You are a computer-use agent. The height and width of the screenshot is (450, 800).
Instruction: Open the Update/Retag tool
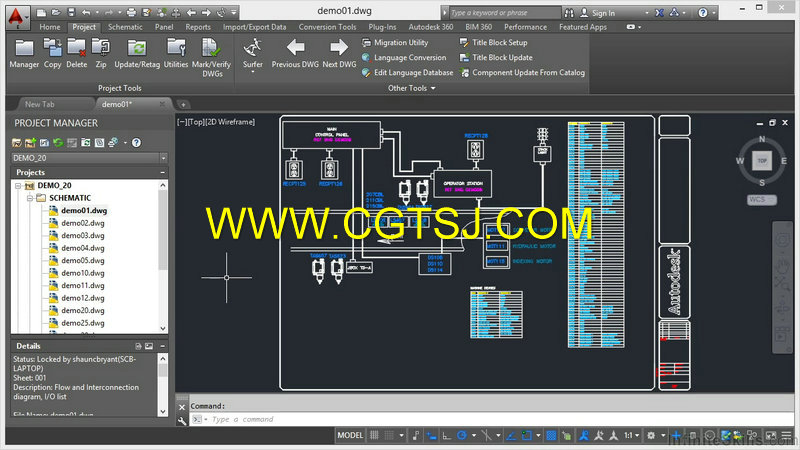click(x=137, y=53)
